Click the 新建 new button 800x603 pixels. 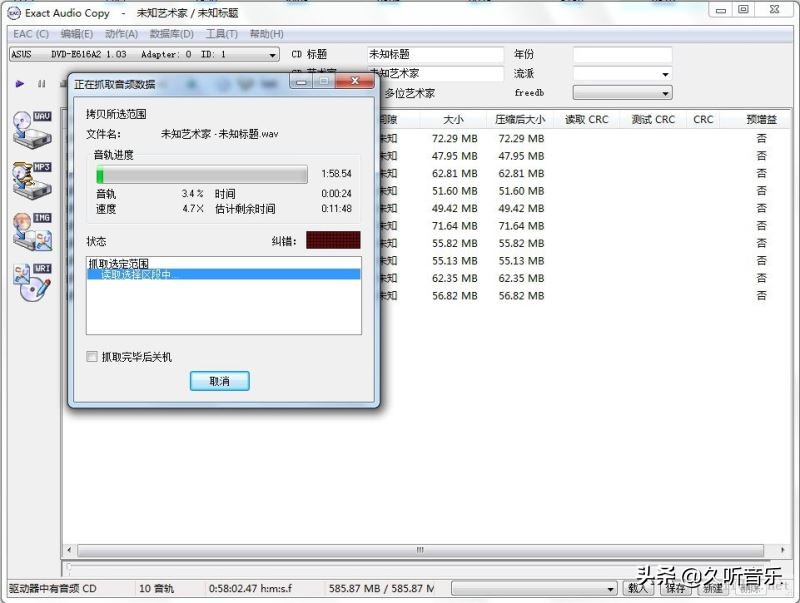coord(713,588)
